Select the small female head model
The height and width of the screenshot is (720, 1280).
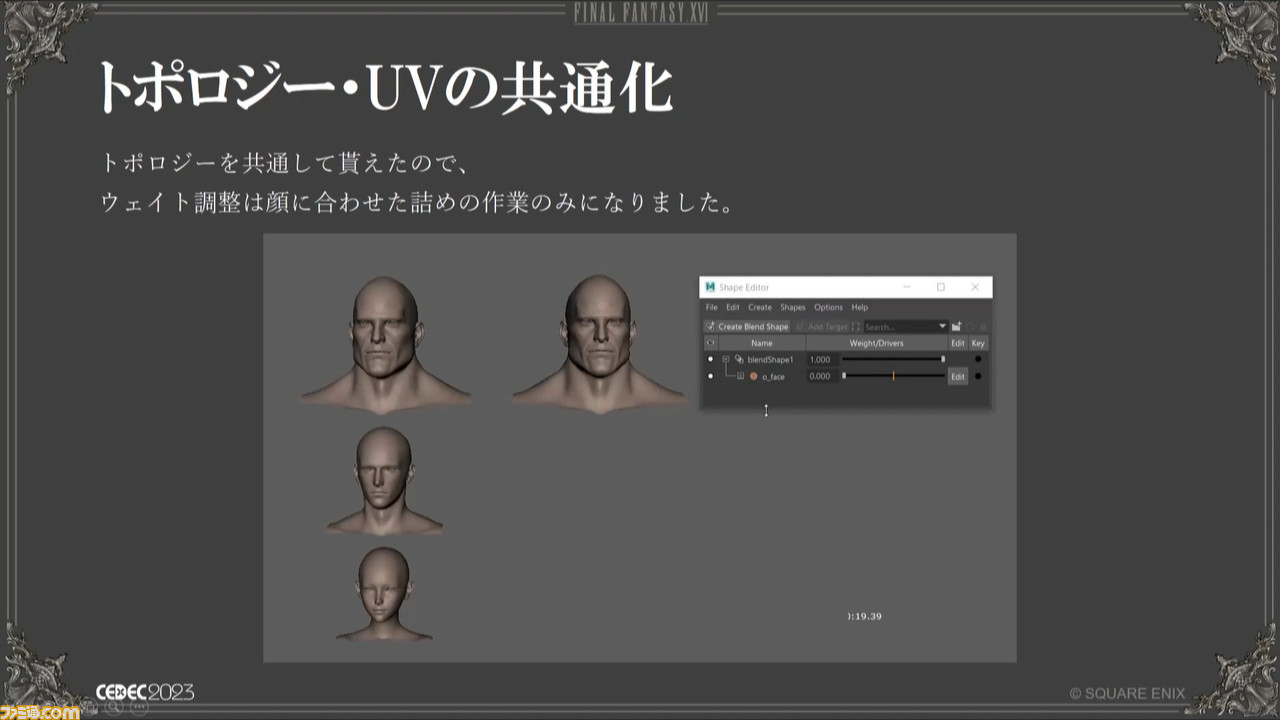[x=384, y=593]
